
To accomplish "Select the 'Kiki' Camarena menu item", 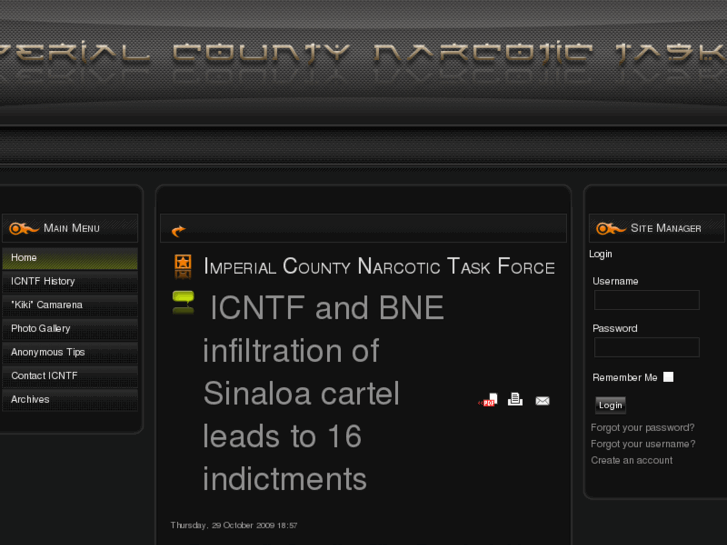I will coord(70,305).
